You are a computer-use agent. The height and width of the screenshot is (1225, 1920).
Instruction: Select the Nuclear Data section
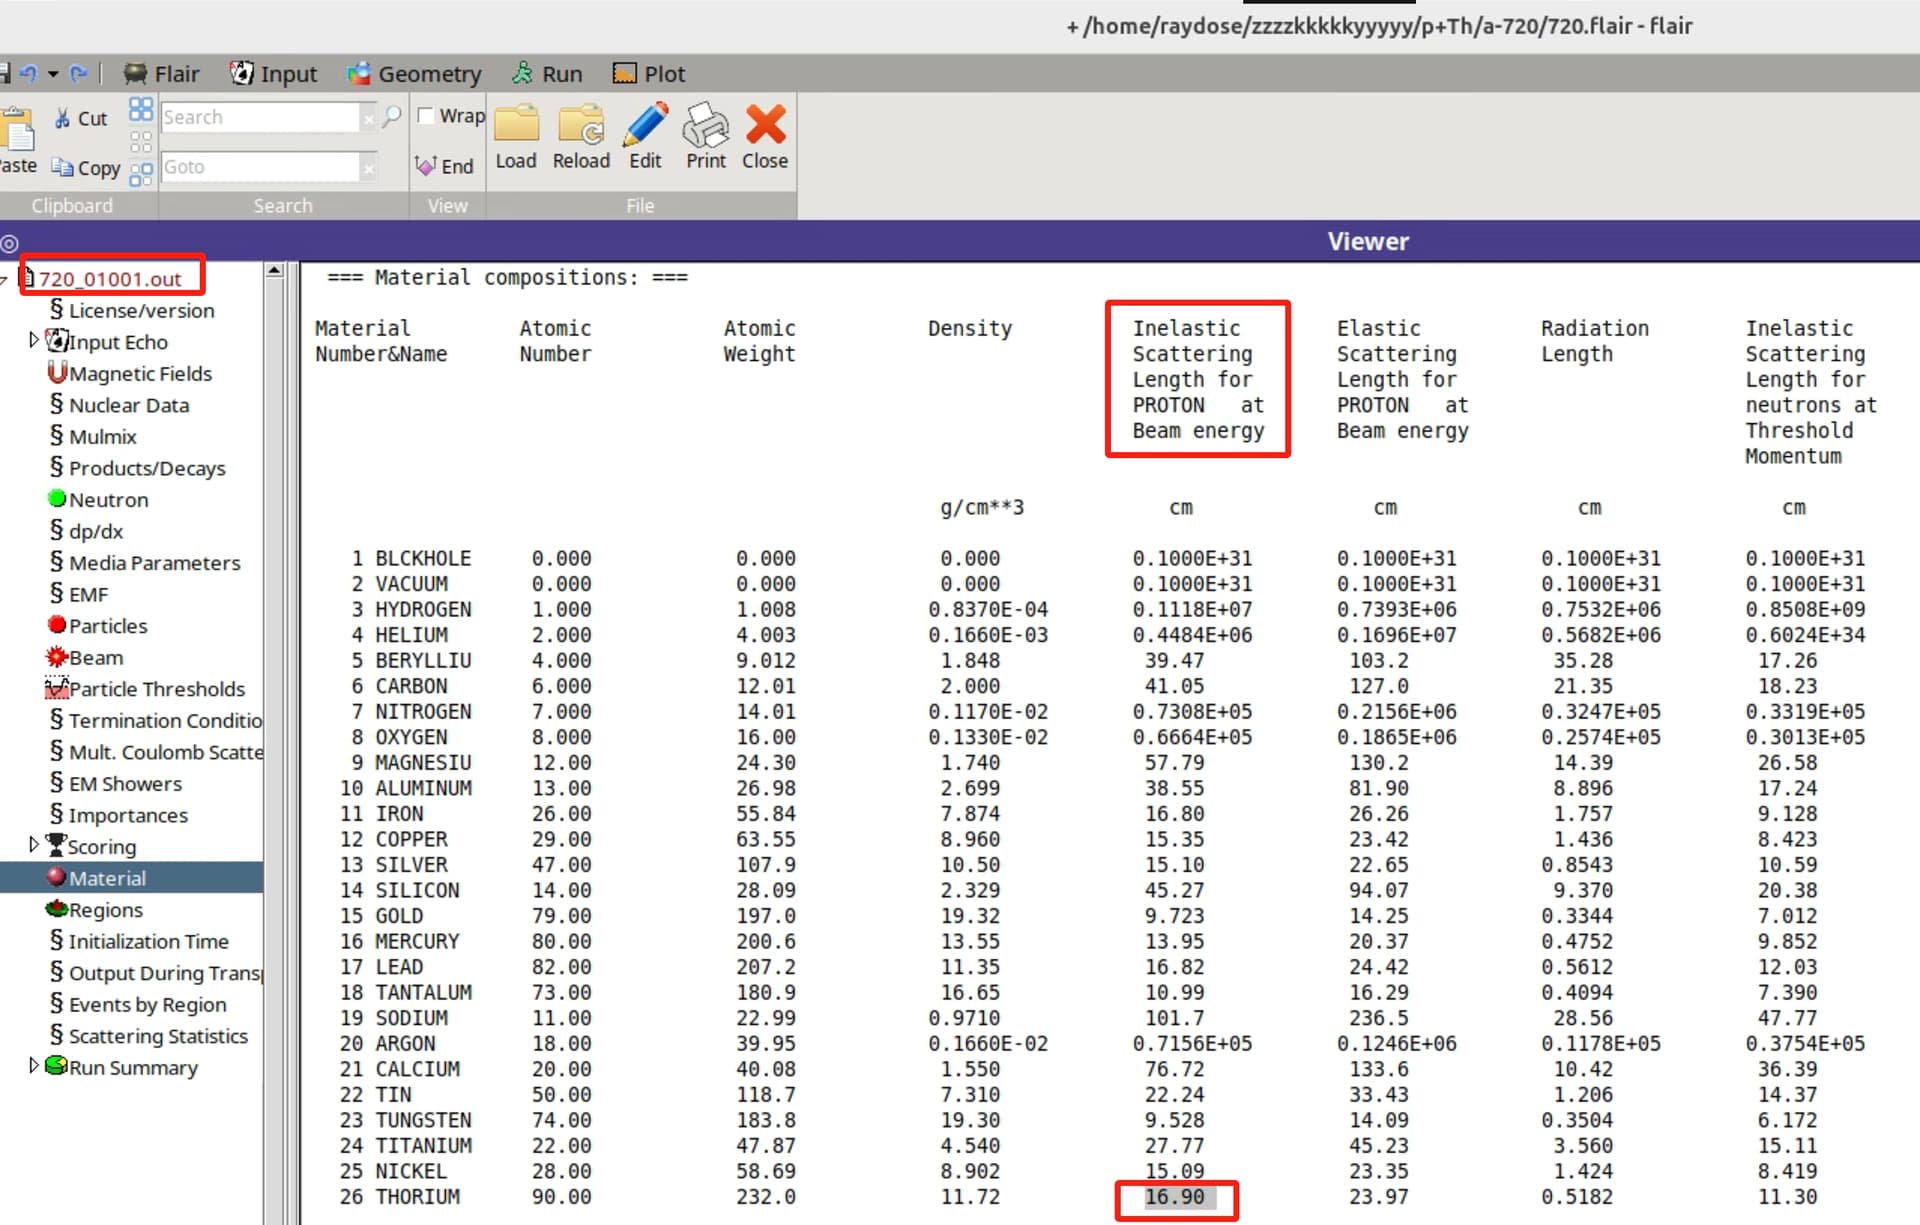pyautogui.click(x=119, y=405)
